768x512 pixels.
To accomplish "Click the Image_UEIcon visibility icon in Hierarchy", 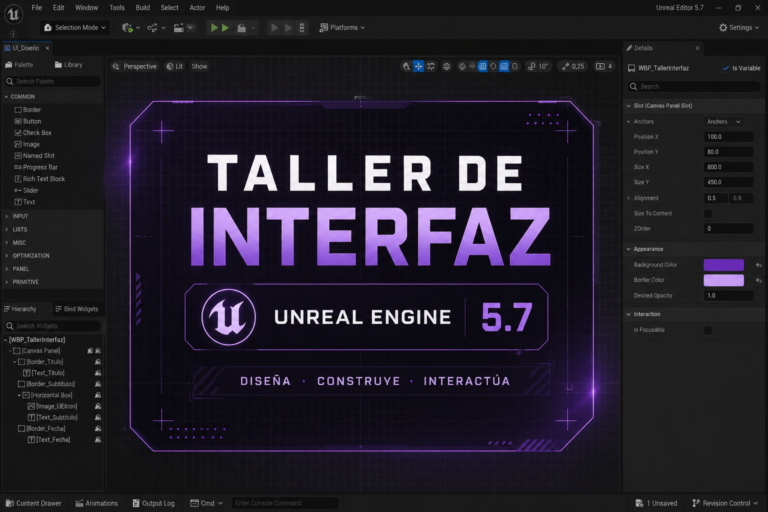I will 98,406.
